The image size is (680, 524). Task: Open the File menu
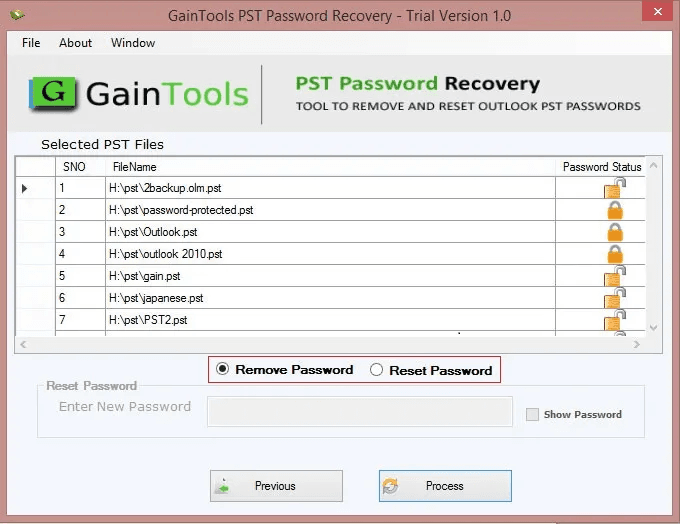[31, 43]
